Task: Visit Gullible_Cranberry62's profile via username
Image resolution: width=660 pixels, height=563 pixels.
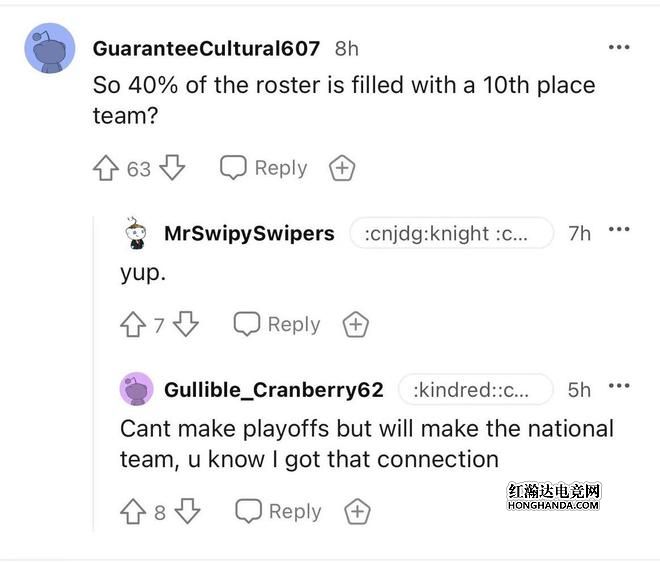Action: [x=274, y=389]
